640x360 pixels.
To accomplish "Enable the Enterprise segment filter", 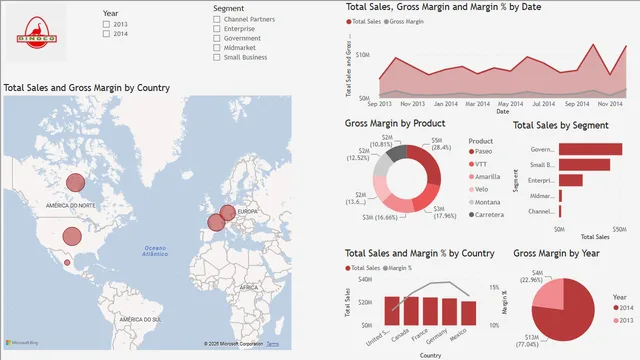I will click(217, 29).
